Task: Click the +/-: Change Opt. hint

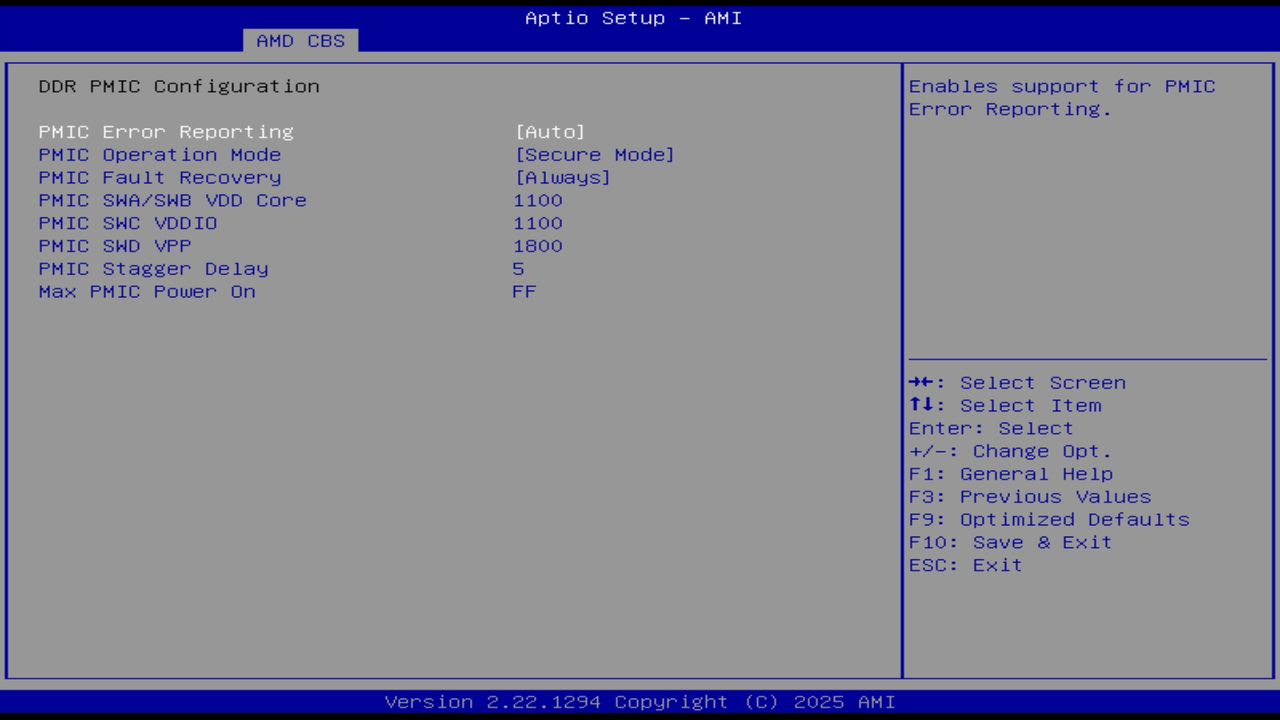Action: click(1010, 451)
